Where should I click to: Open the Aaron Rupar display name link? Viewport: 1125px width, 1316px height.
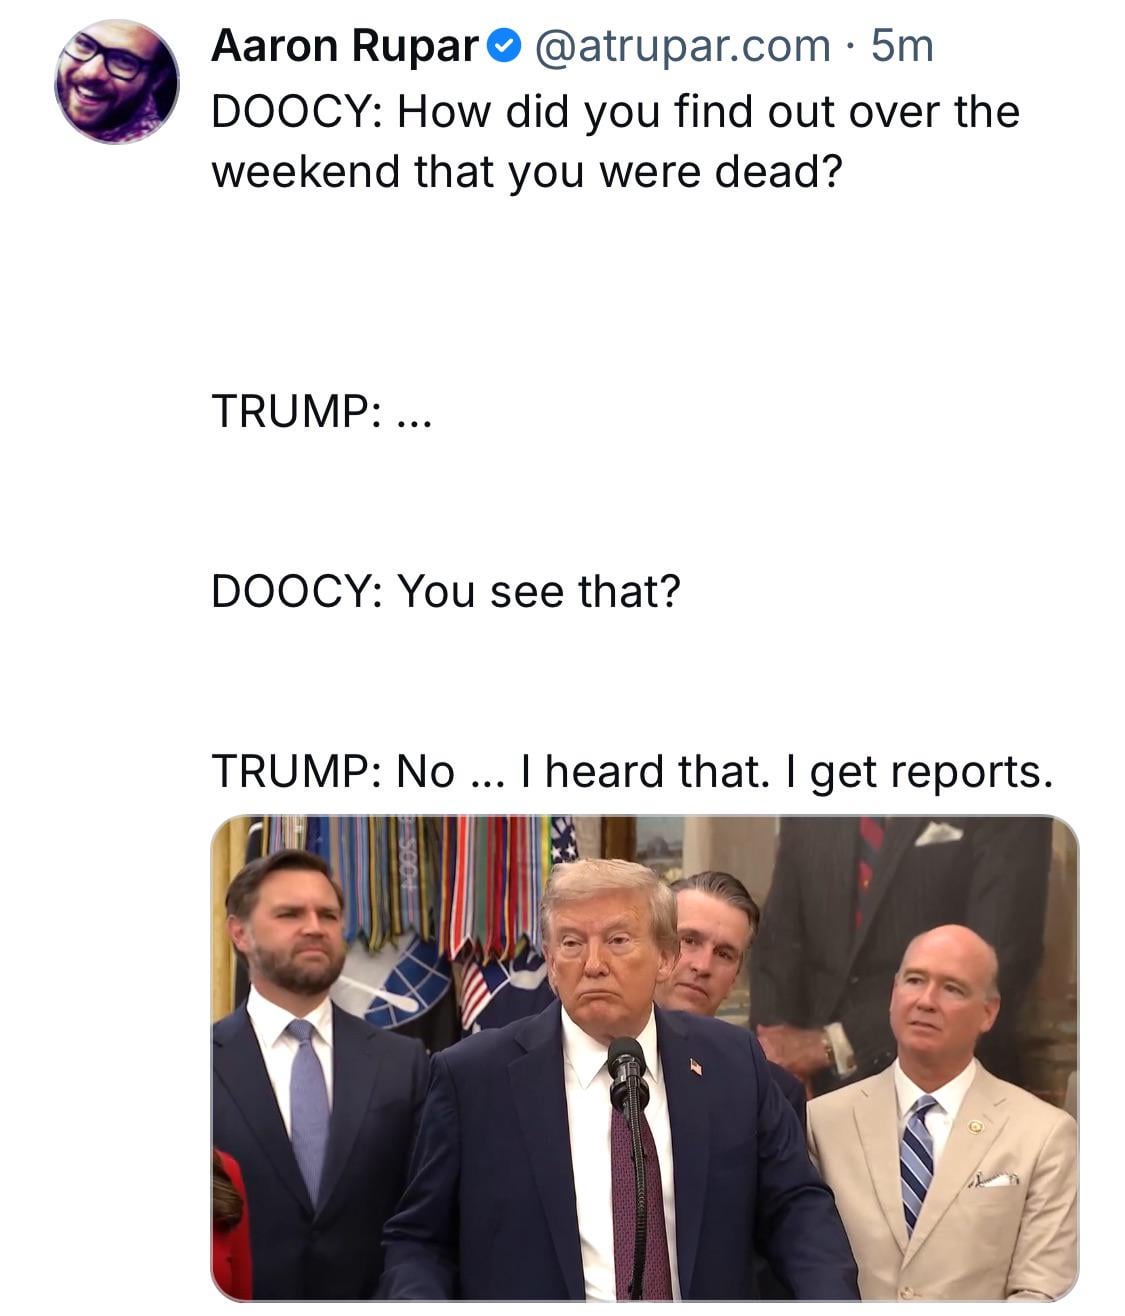(345, 46)
